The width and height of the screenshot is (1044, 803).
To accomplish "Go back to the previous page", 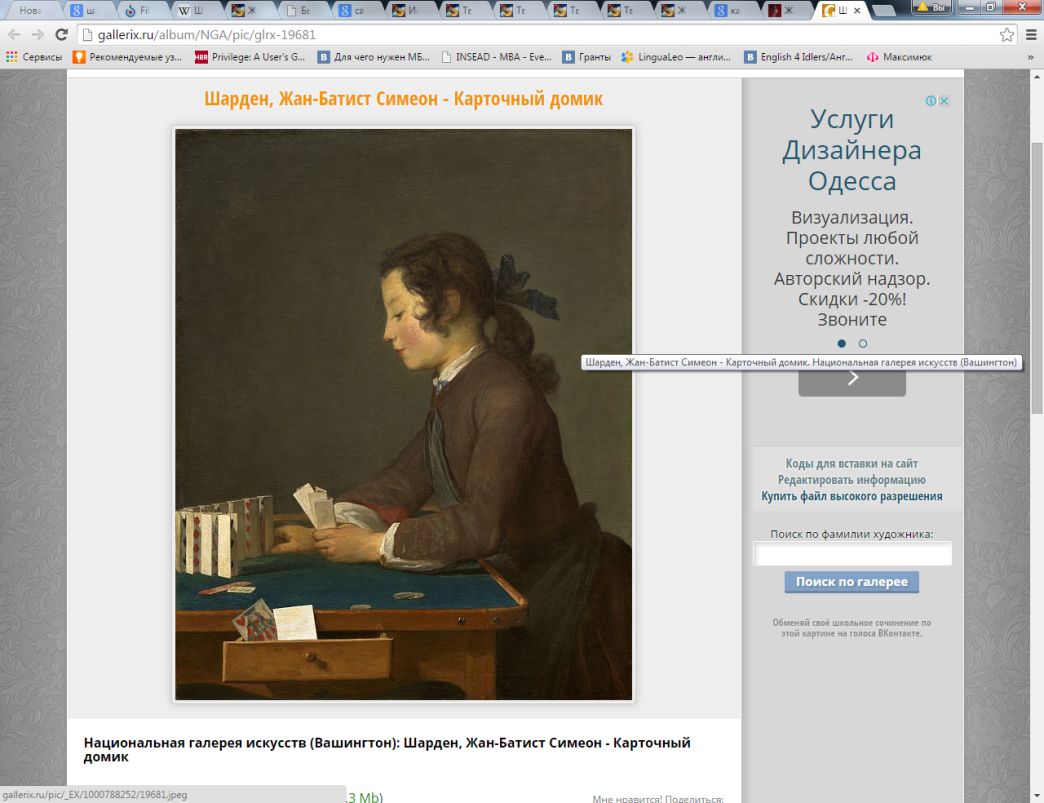I will [x=14, y=35].
